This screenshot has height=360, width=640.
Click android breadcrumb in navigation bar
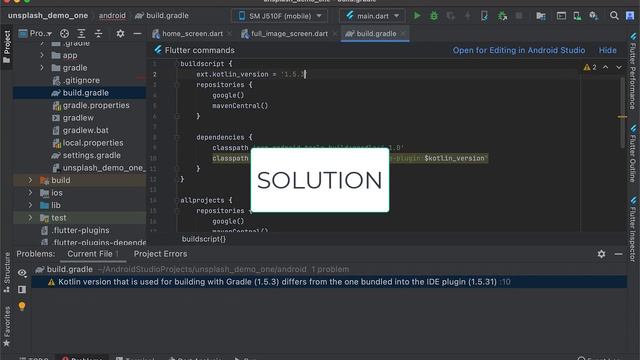click(112, 16)
